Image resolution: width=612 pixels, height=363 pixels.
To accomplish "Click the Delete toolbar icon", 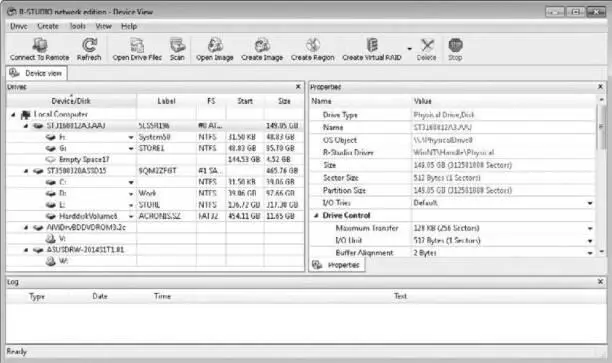I will [x=427, y=45].
